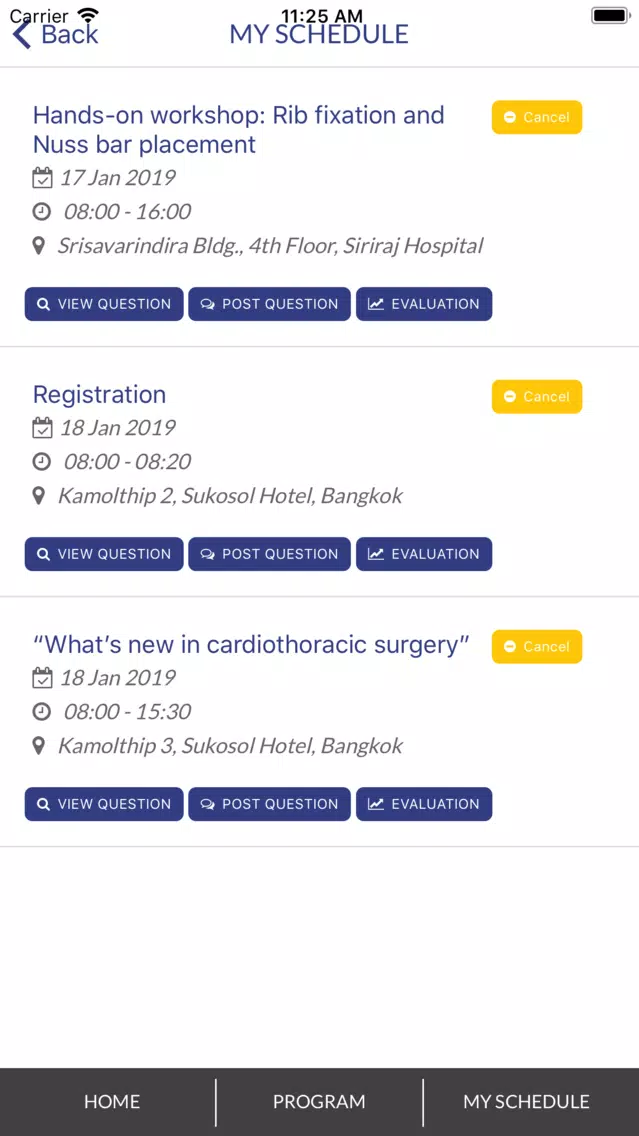Viewport: 639px width, 1136px height.
Task: Open "What's new in cardiothoracic surgery" title
Action: point(251,644)
